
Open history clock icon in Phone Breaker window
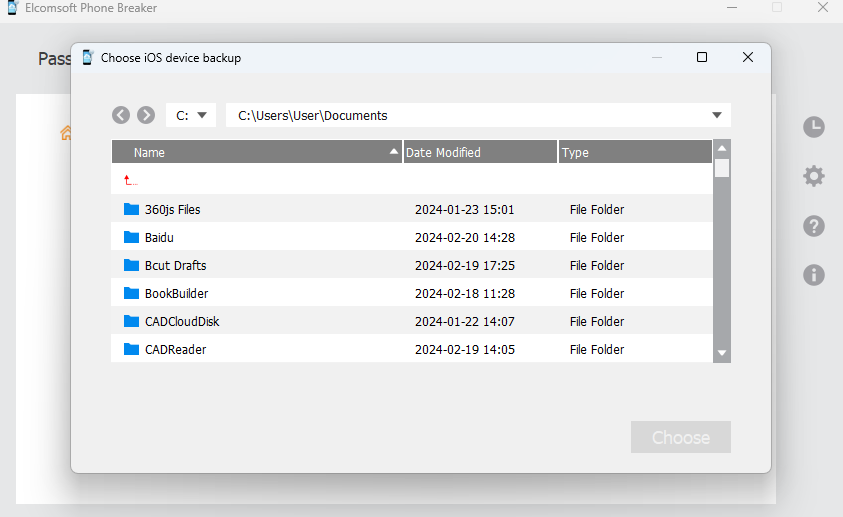coord(814,127)
